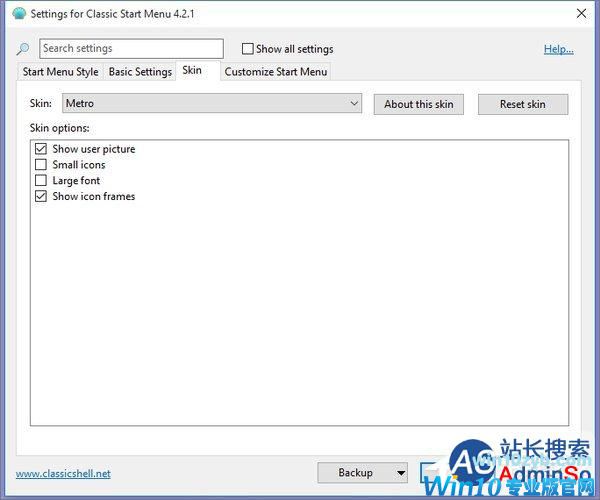This screenshot has height=500, width=600.
Task: Enable the Small icons checkbox
Action: click(x=41, y=165)
